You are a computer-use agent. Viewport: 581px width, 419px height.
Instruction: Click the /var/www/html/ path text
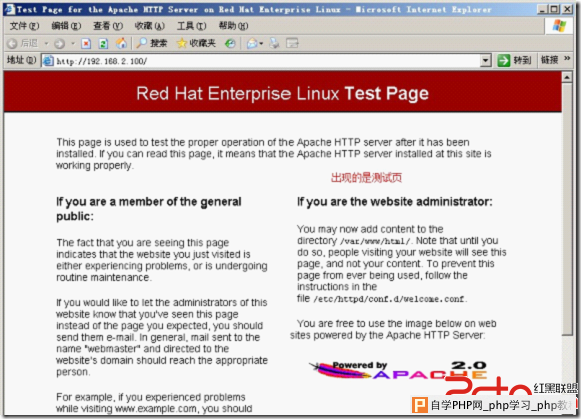pyautogui.click(x=376, y=242)
